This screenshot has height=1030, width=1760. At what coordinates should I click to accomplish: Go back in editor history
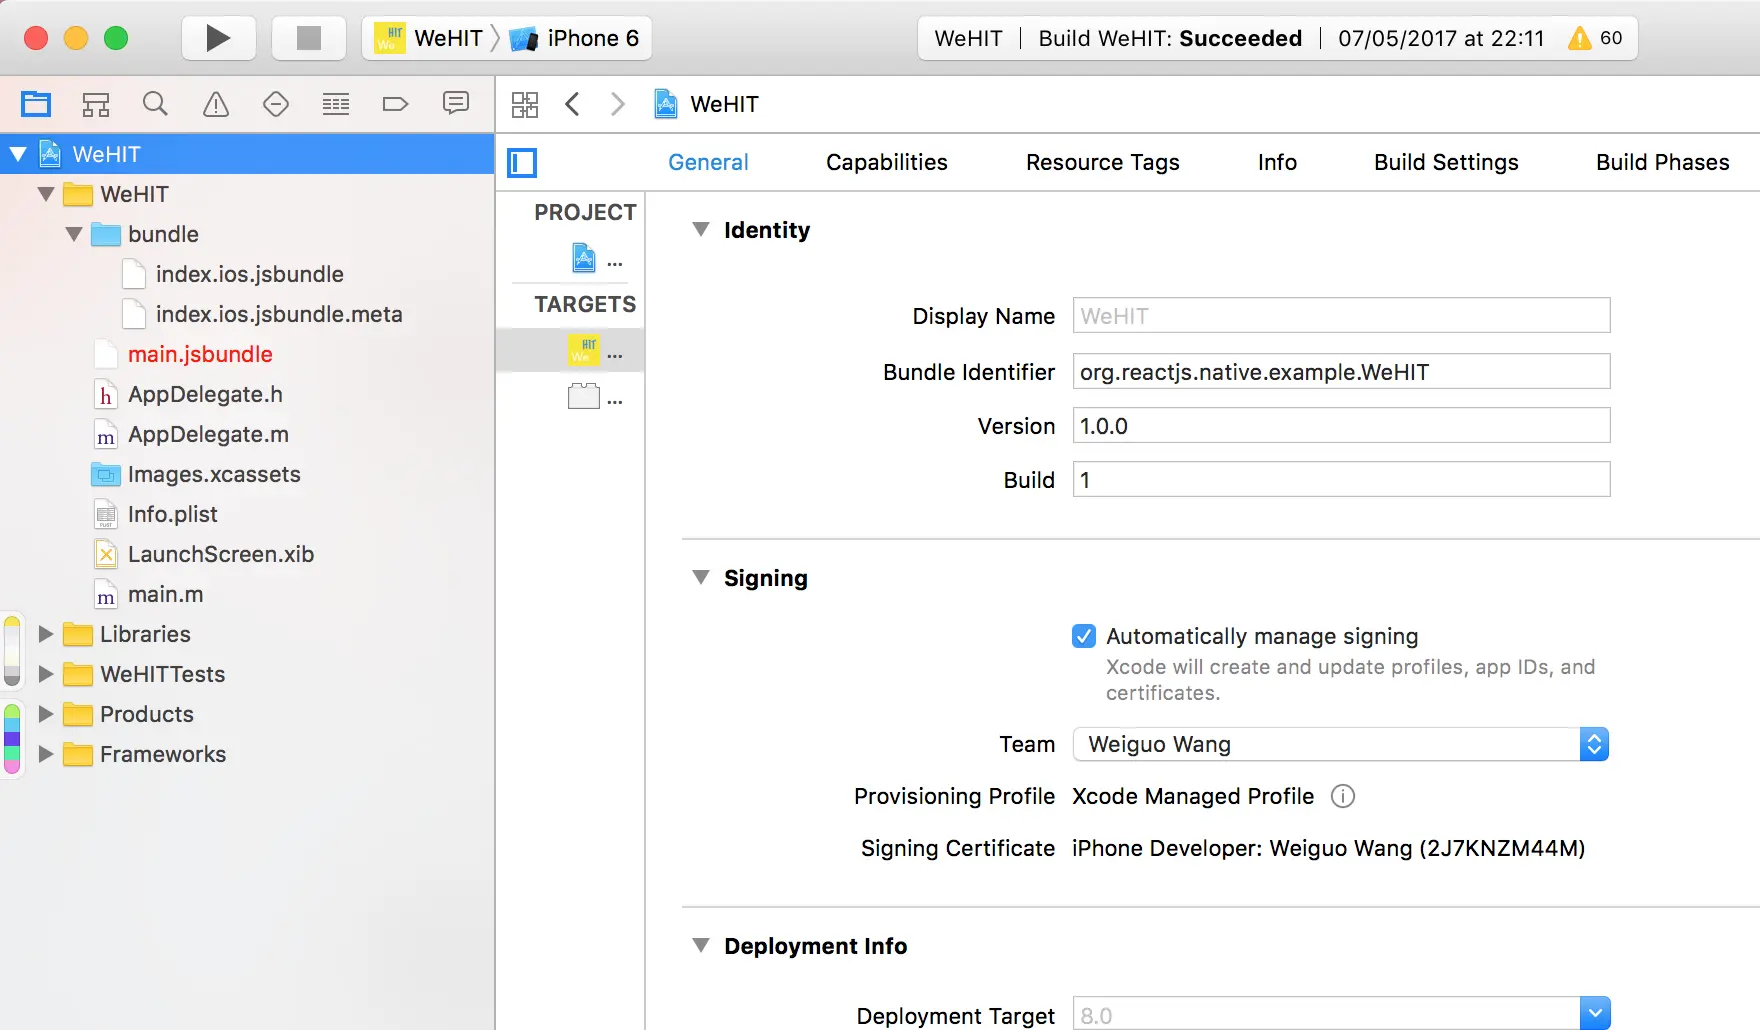click(572, 104)
